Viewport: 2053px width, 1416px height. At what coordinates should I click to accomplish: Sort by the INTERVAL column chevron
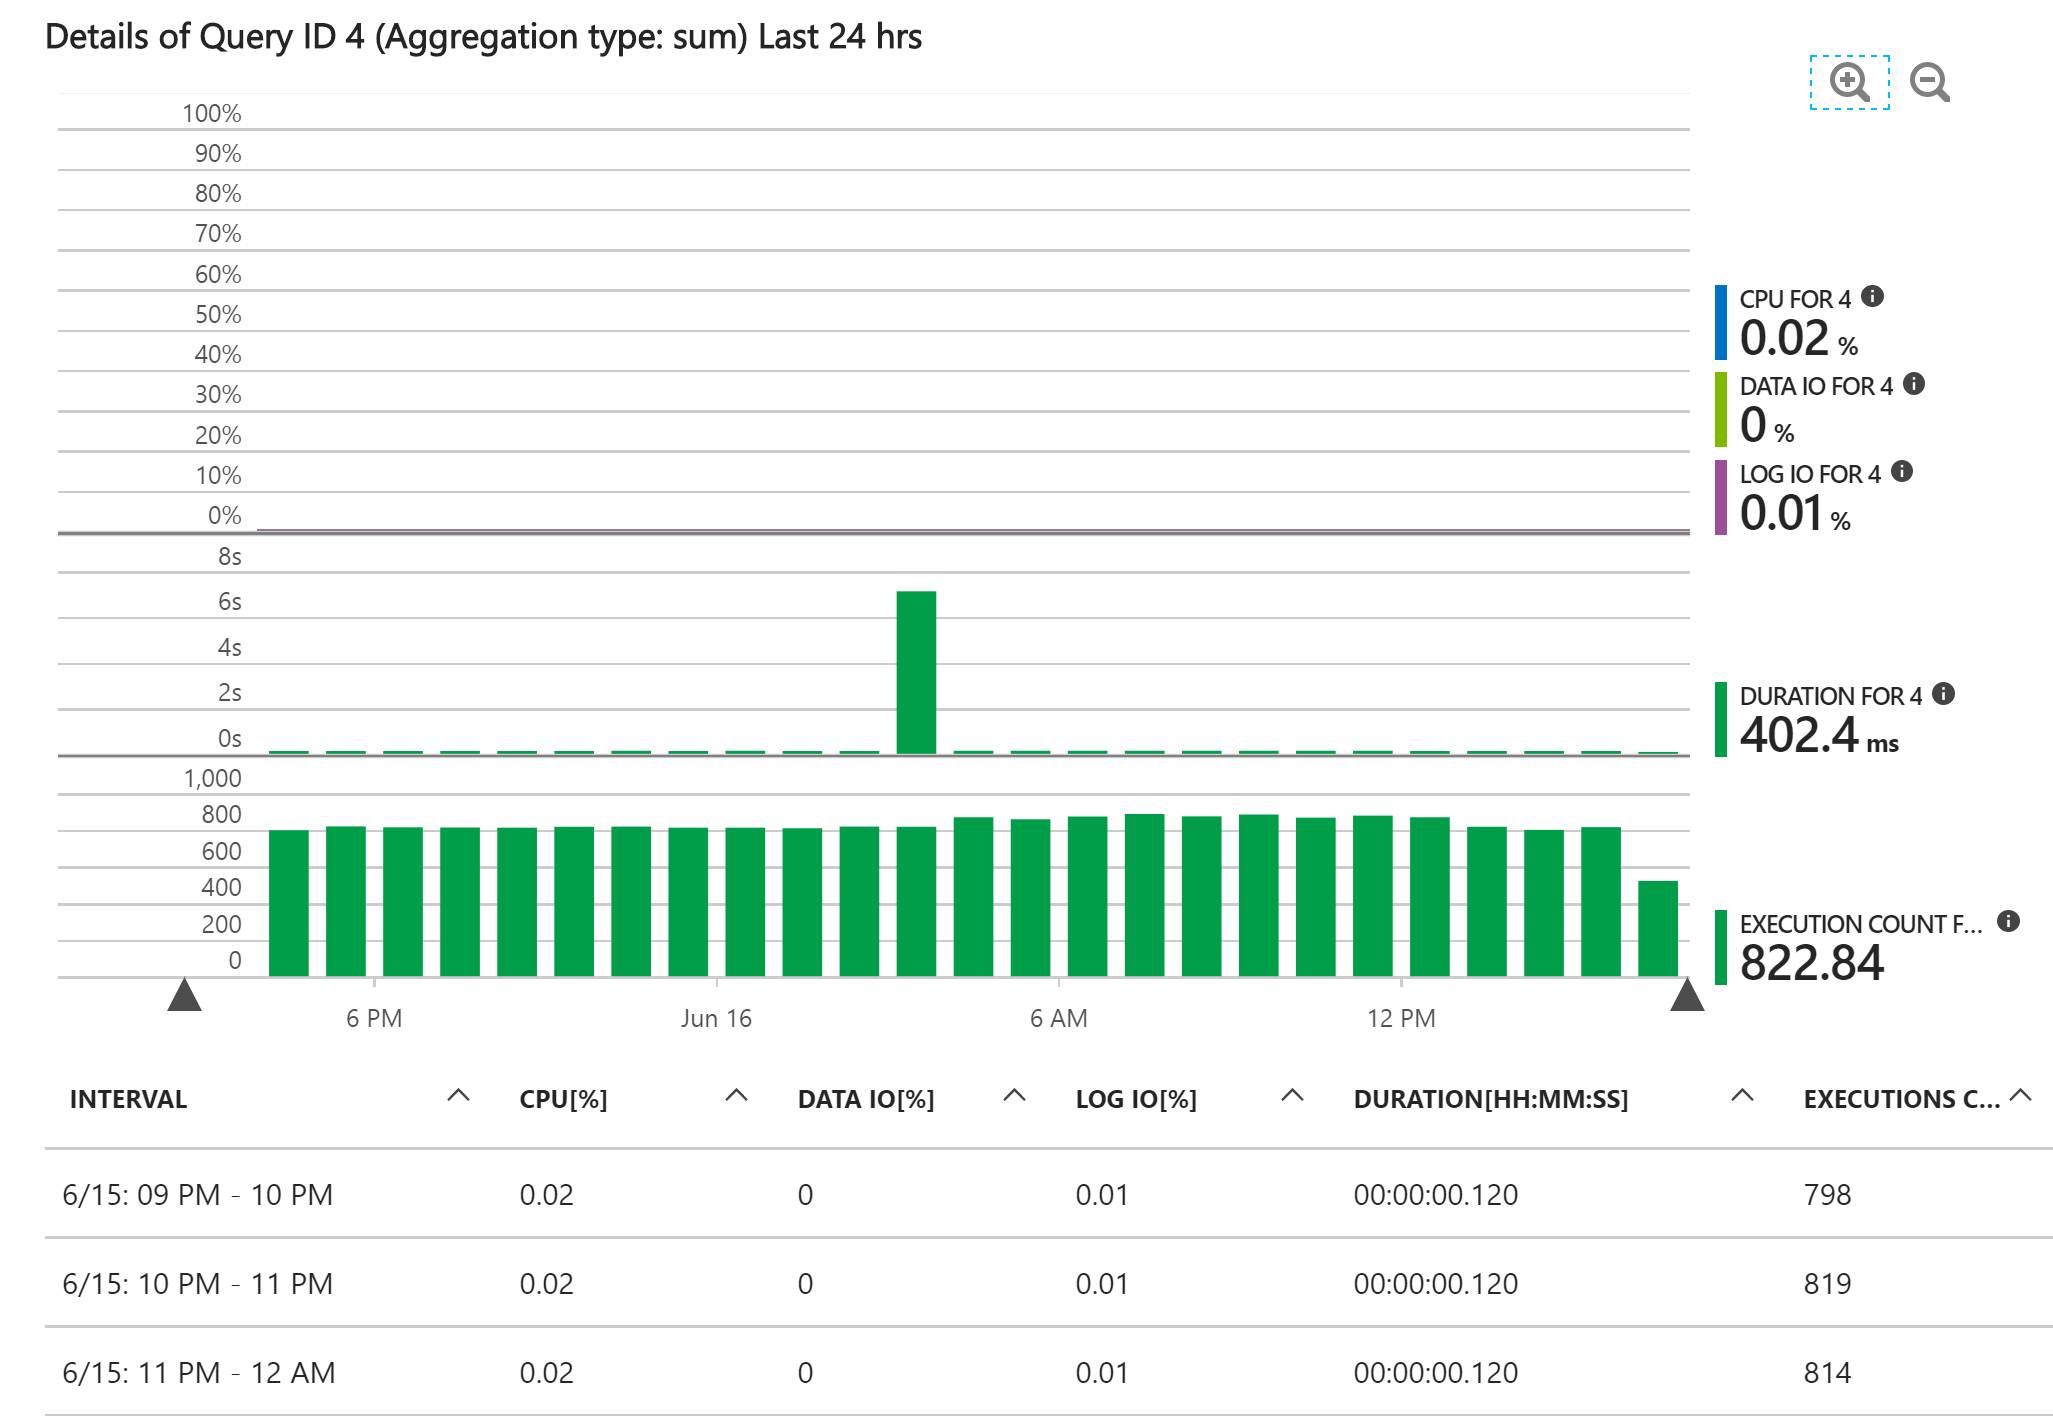coord(458,1096)
